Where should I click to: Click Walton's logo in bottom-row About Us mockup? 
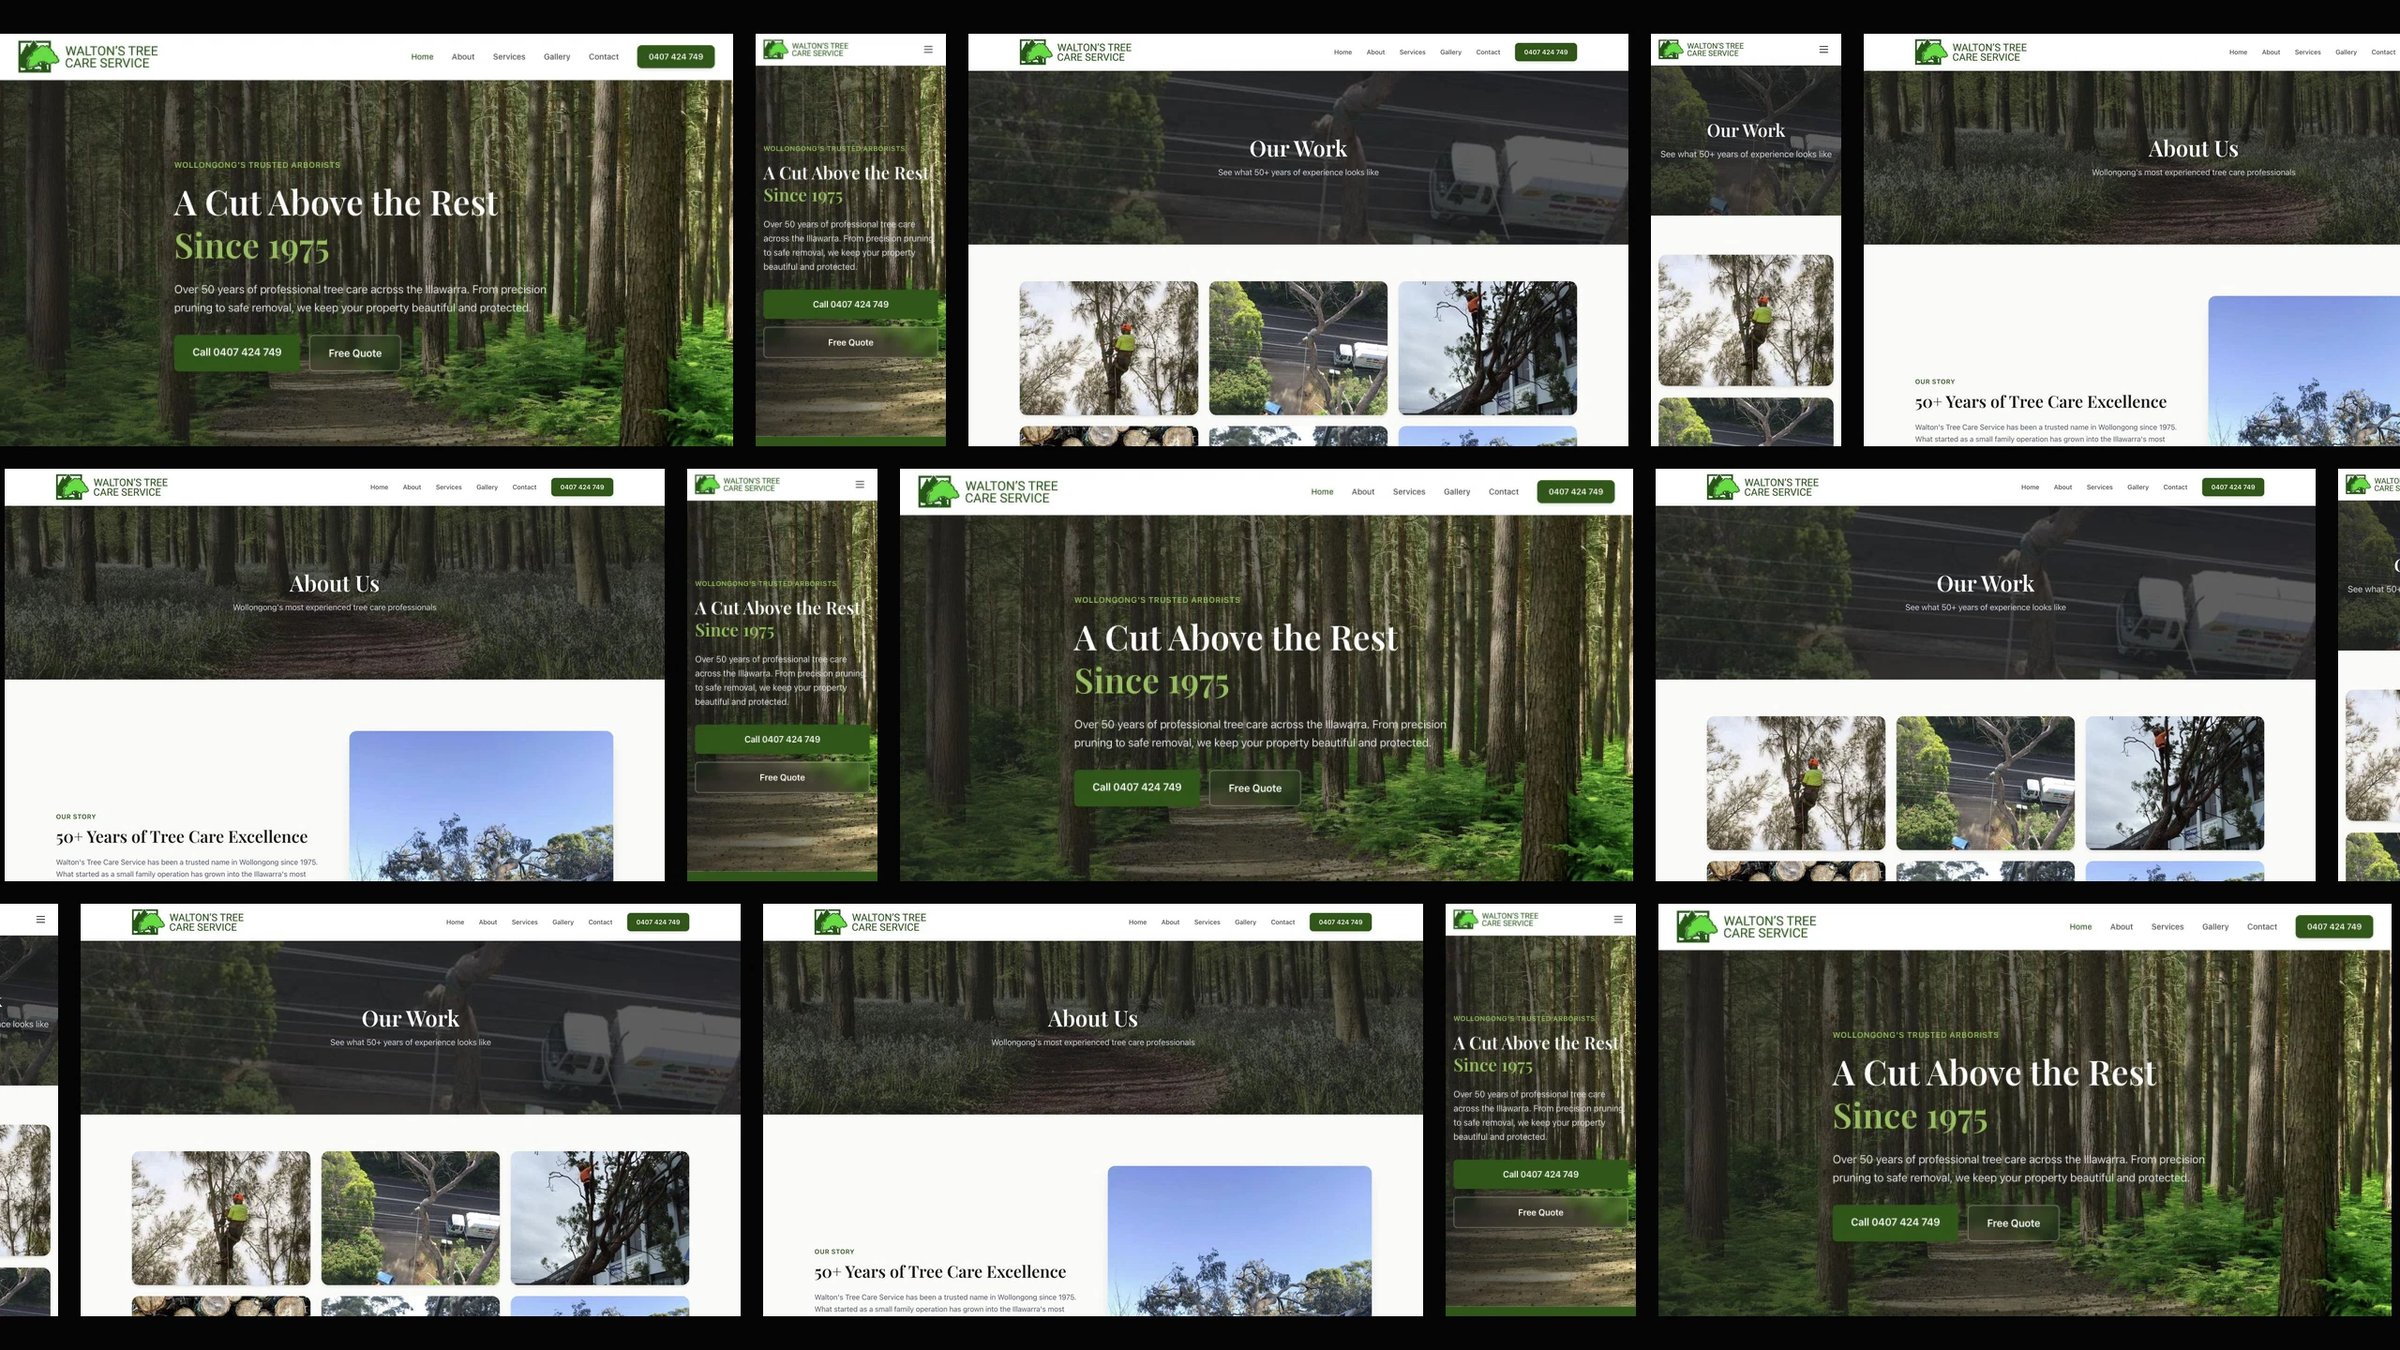pos(870,922)
